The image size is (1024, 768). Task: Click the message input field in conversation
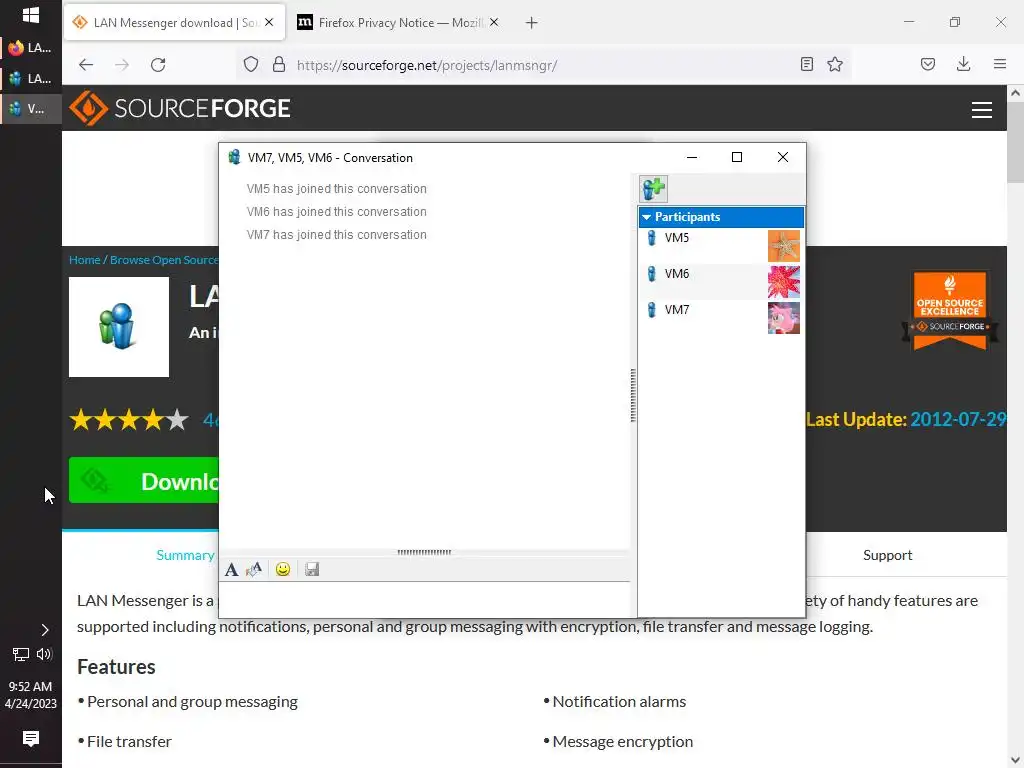[425, 599]
